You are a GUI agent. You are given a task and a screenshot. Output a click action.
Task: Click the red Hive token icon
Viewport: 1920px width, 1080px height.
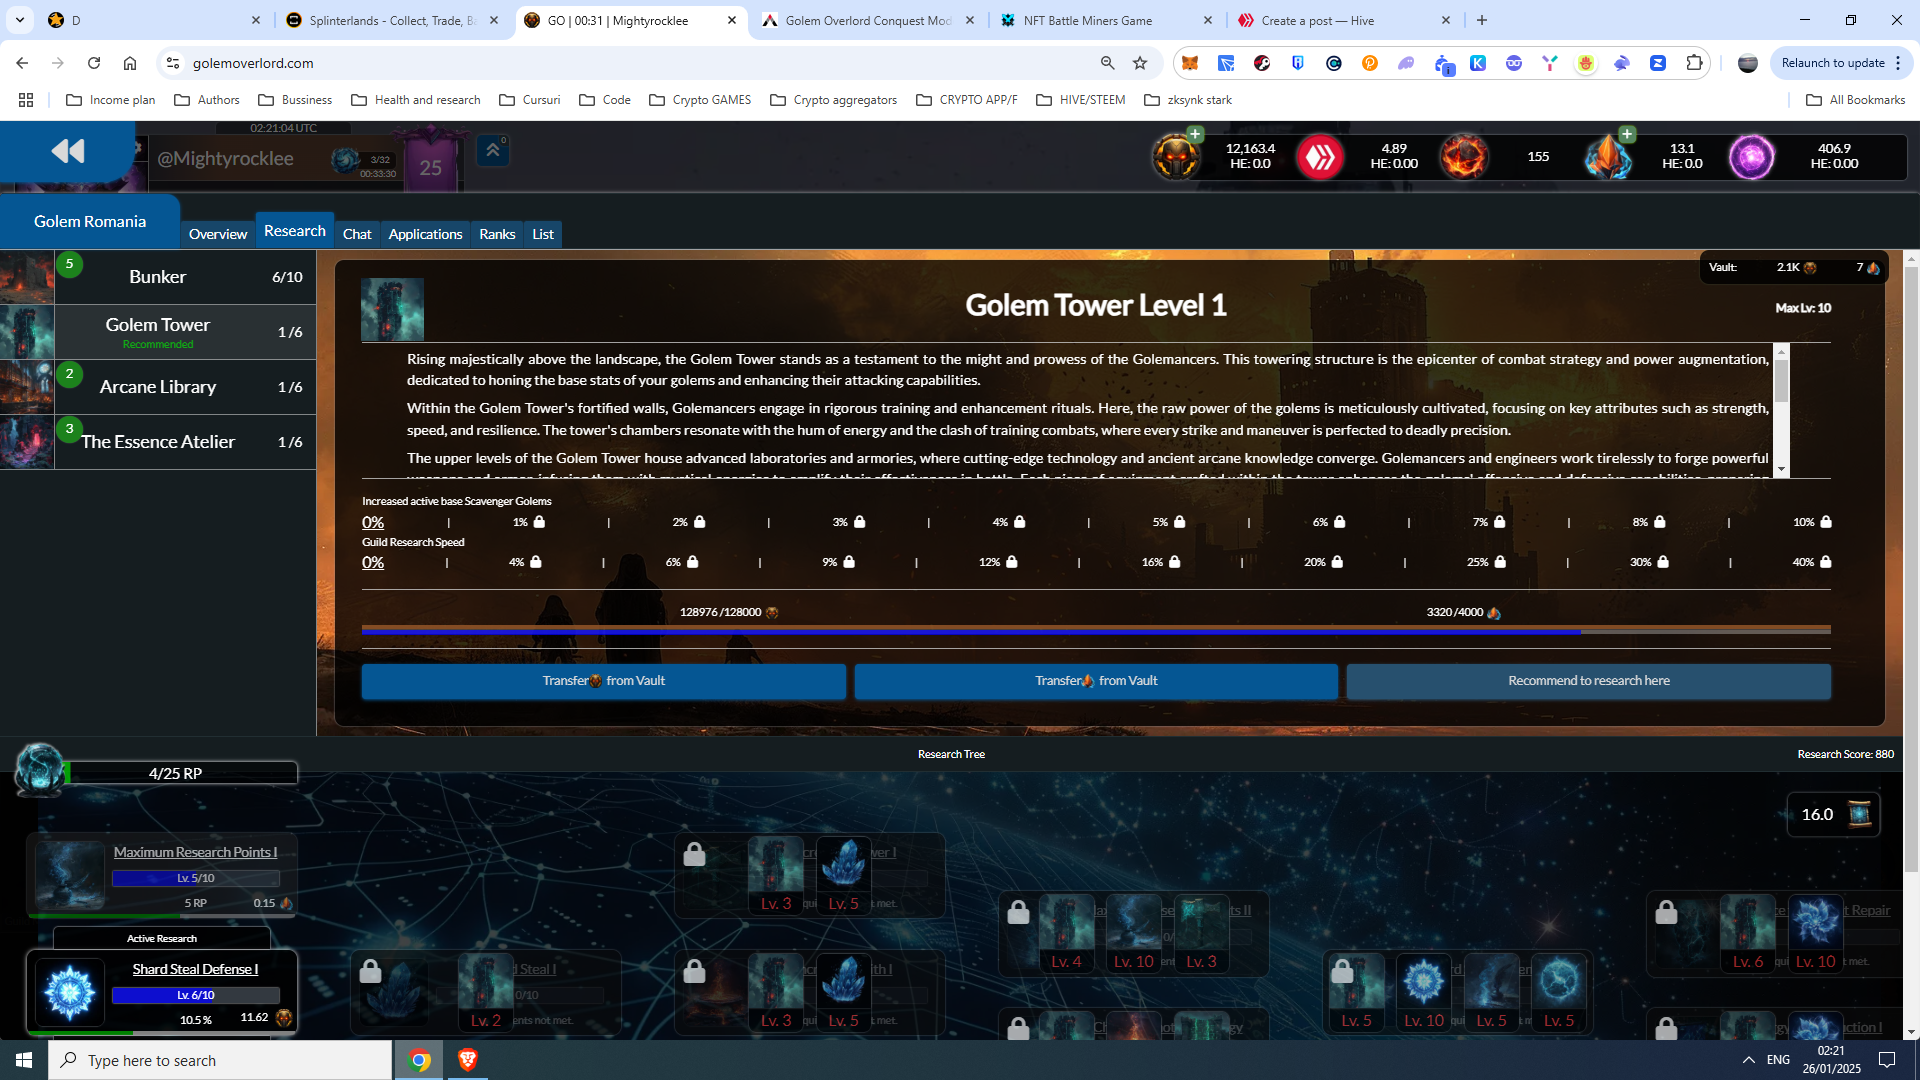(x=1320, y=157)
